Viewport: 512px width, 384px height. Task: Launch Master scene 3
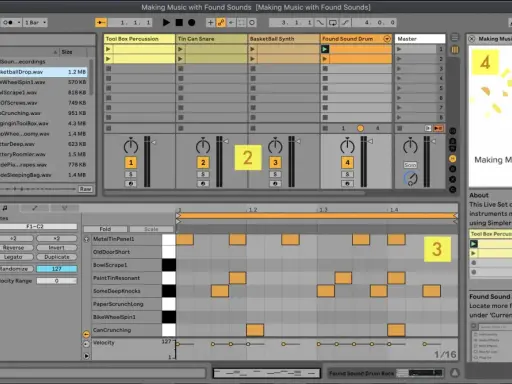399,69
